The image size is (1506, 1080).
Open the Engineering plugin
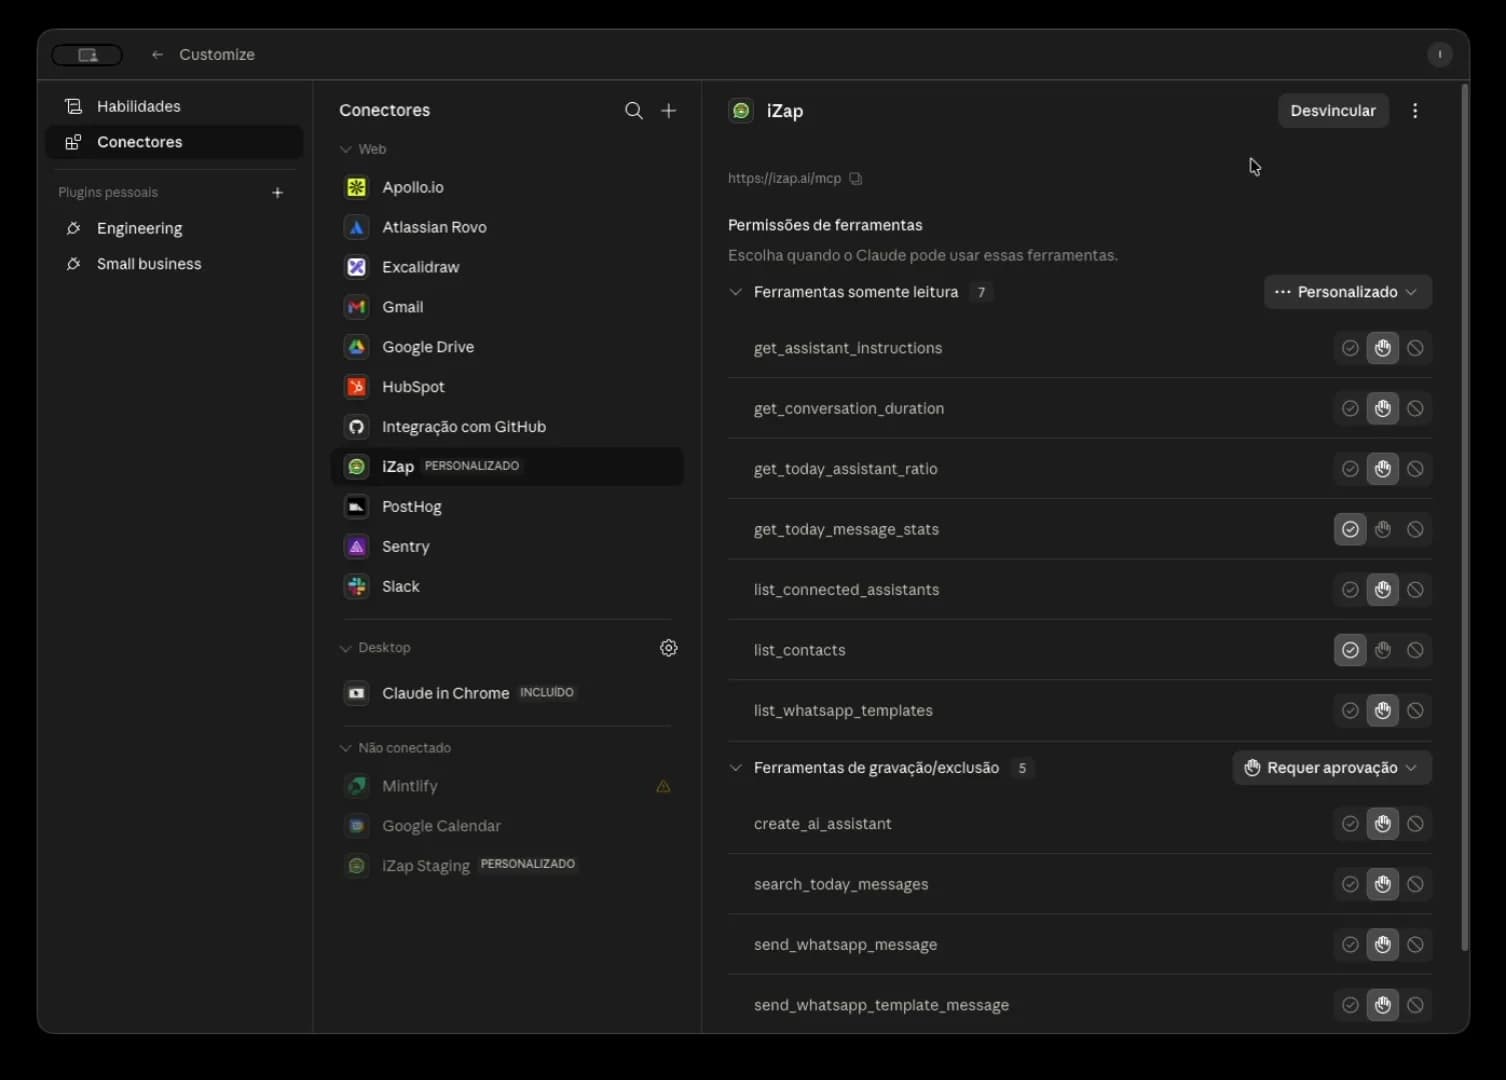(174, 228)
